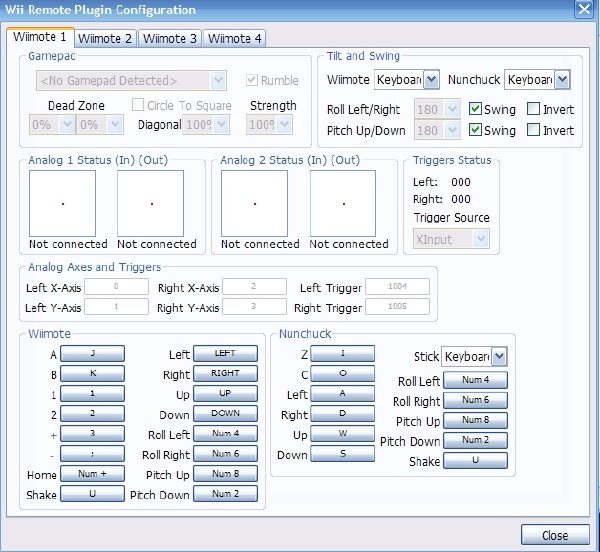Click the Left X-Axis field
This screenshot has width=600, height=552.
(116, 286)
